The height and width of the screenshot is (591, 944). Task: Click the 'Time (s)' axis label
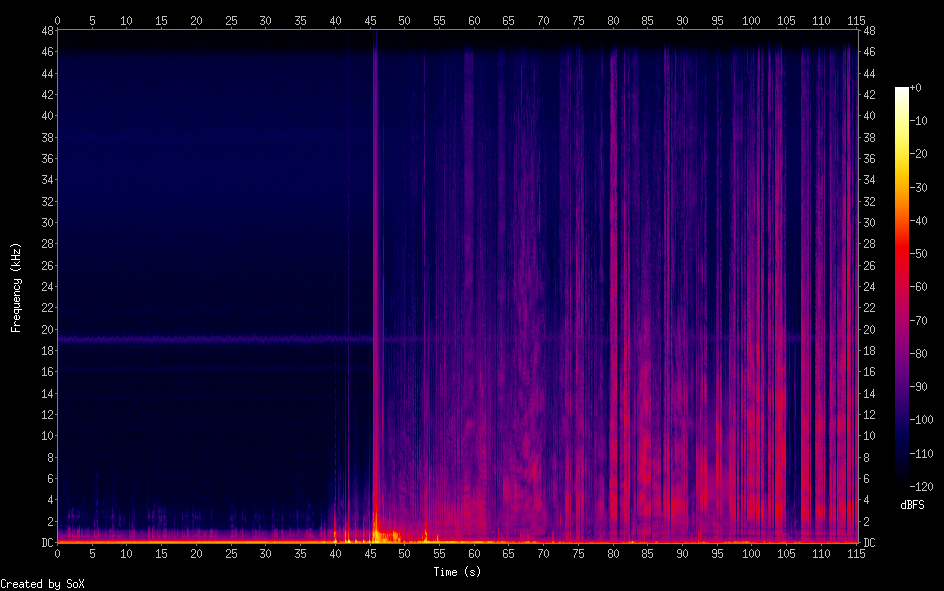[456, 572]
